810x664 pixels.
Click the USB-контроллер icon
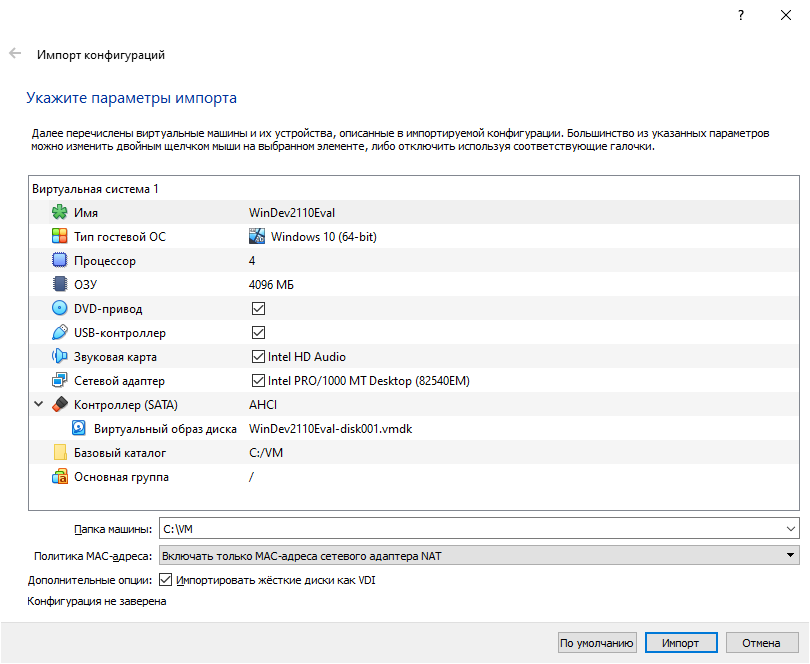tap(57, 332)
